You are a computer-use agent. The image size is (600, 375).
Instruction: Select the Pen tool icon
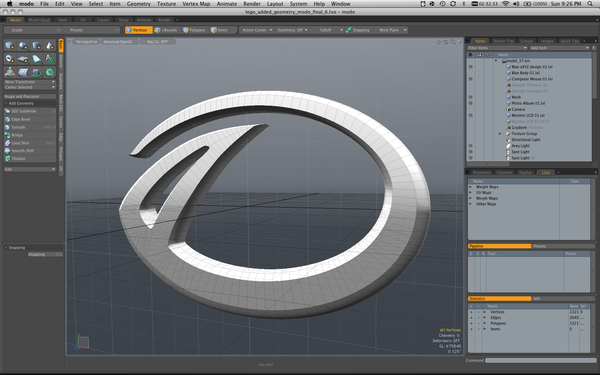tap(36, 59)
